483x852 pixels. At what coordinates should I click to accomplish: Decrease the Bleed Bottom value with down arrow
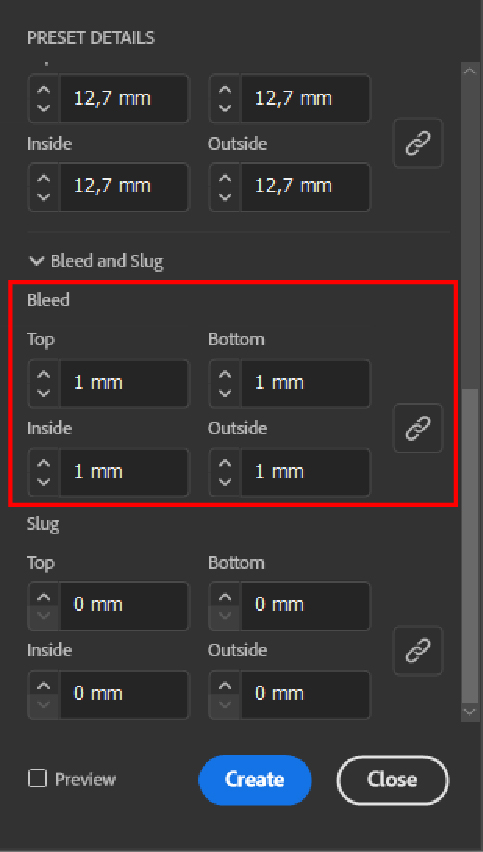click(x=225, y=392)
